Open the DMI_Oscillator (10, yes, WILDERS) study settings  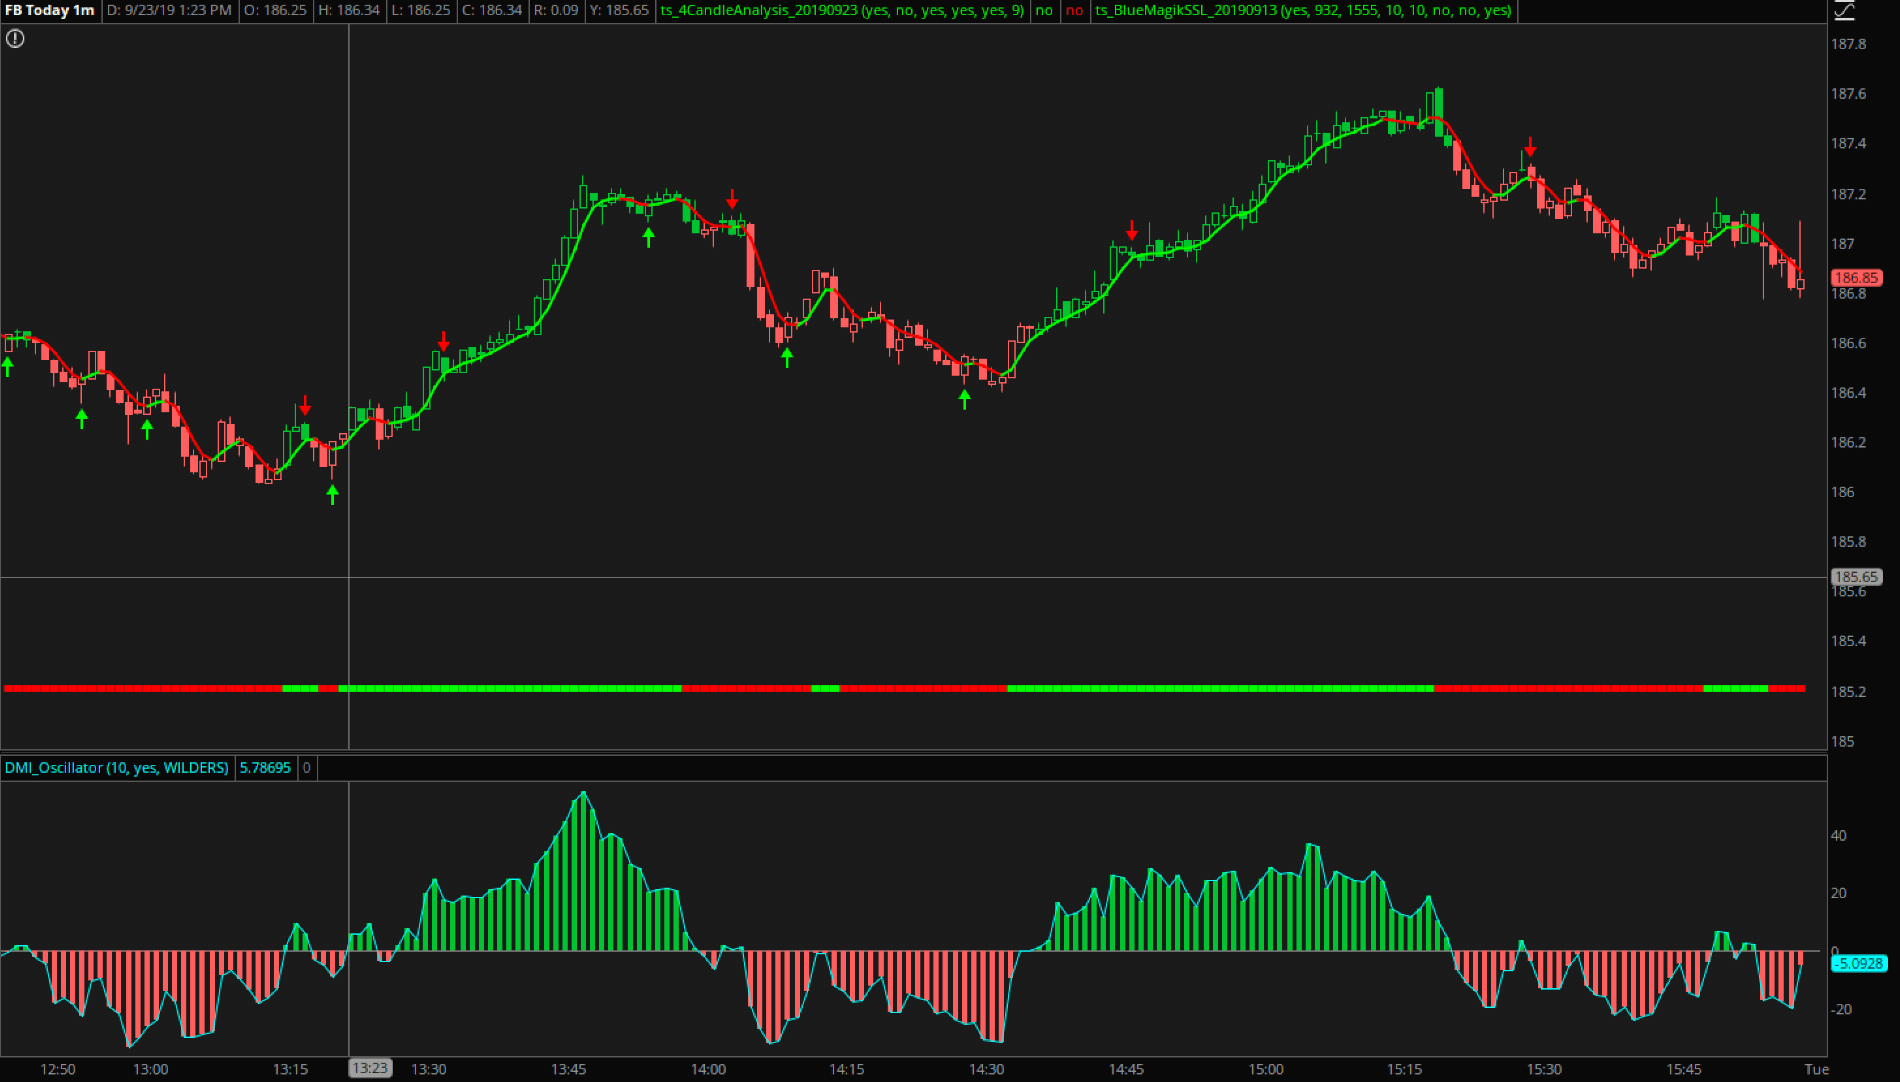115,769
